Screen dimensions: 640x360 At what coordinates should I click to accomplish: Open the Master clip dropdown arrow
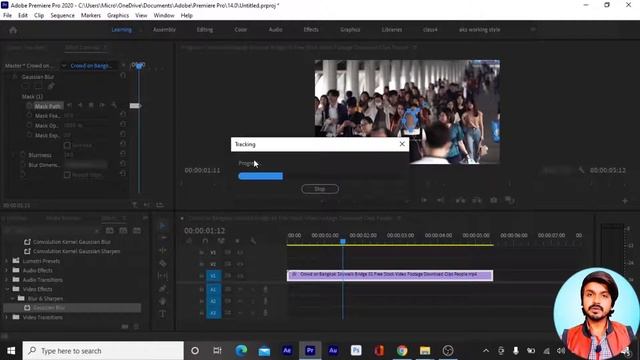[x=64, y=66]
